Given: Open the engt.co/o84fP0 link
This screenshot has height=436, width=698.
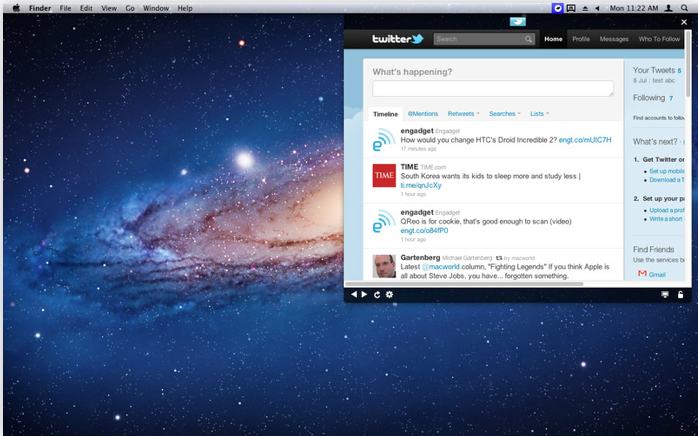Looking at the screenshot, I should point(424,231).
